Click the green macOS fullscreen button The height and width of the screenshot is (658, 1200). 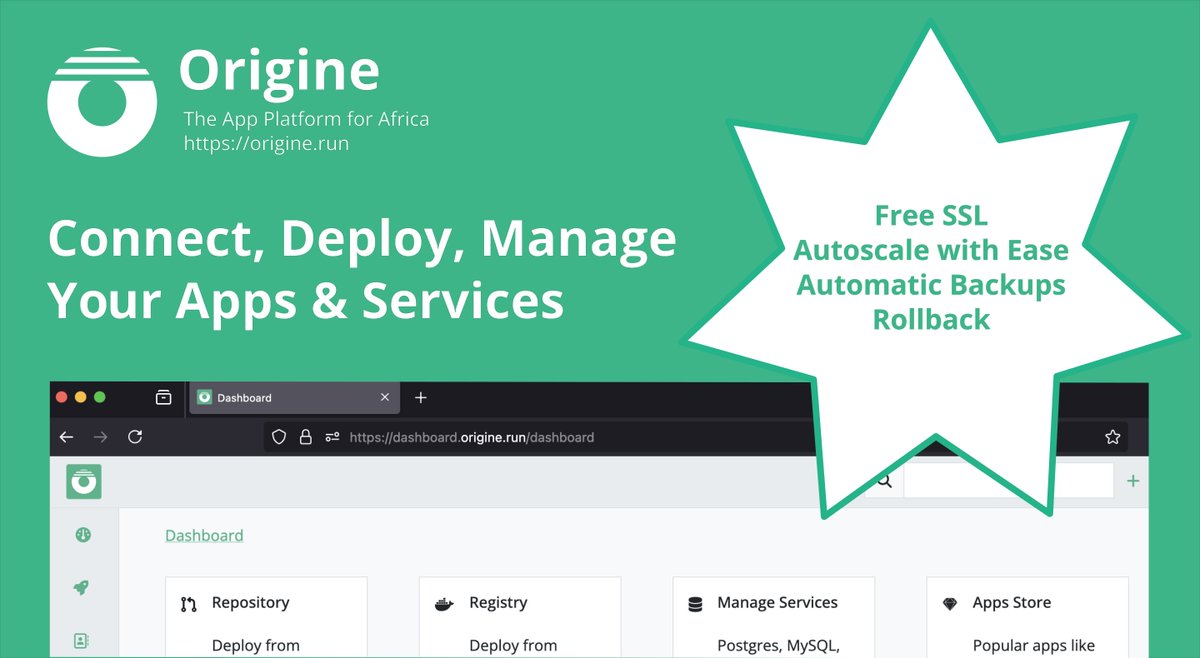(x=100, y=397)
